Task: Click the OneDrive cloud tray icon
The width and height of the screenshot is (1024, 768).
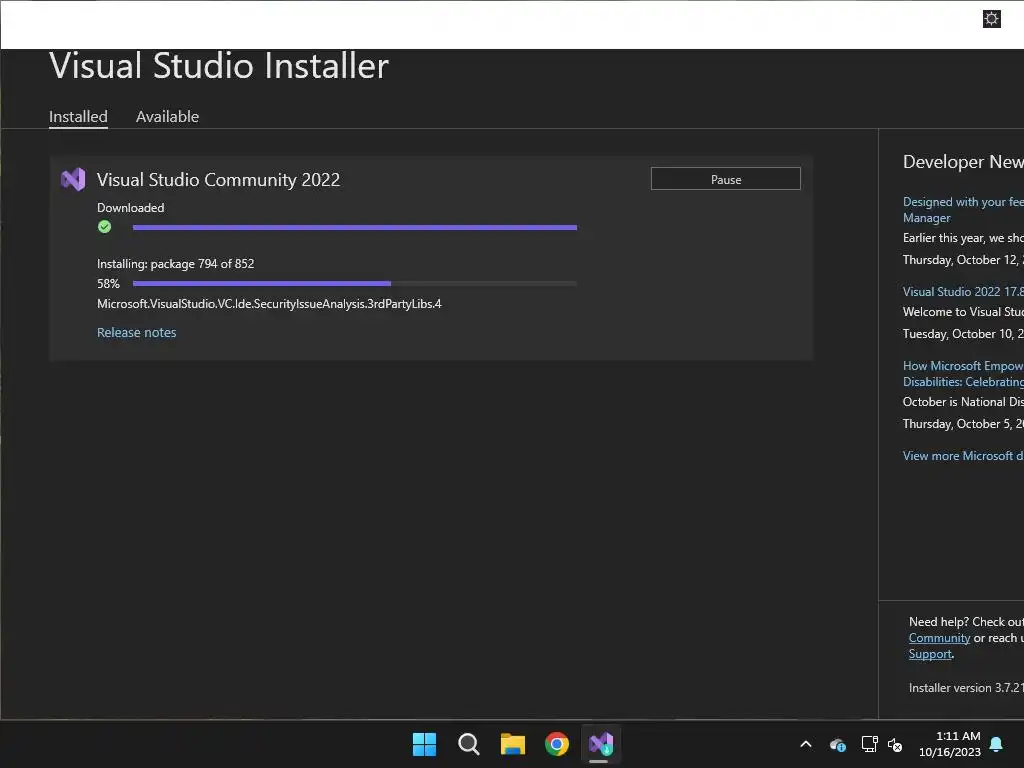Action: [x=837, y=744]
